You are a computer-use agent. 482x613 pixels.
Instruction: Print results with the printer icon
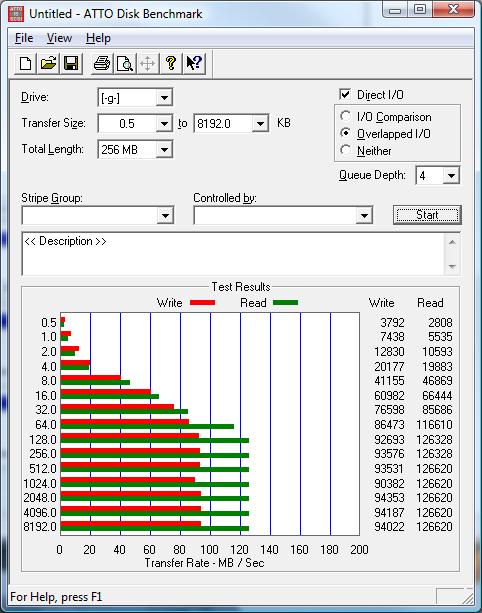(102, 63)
